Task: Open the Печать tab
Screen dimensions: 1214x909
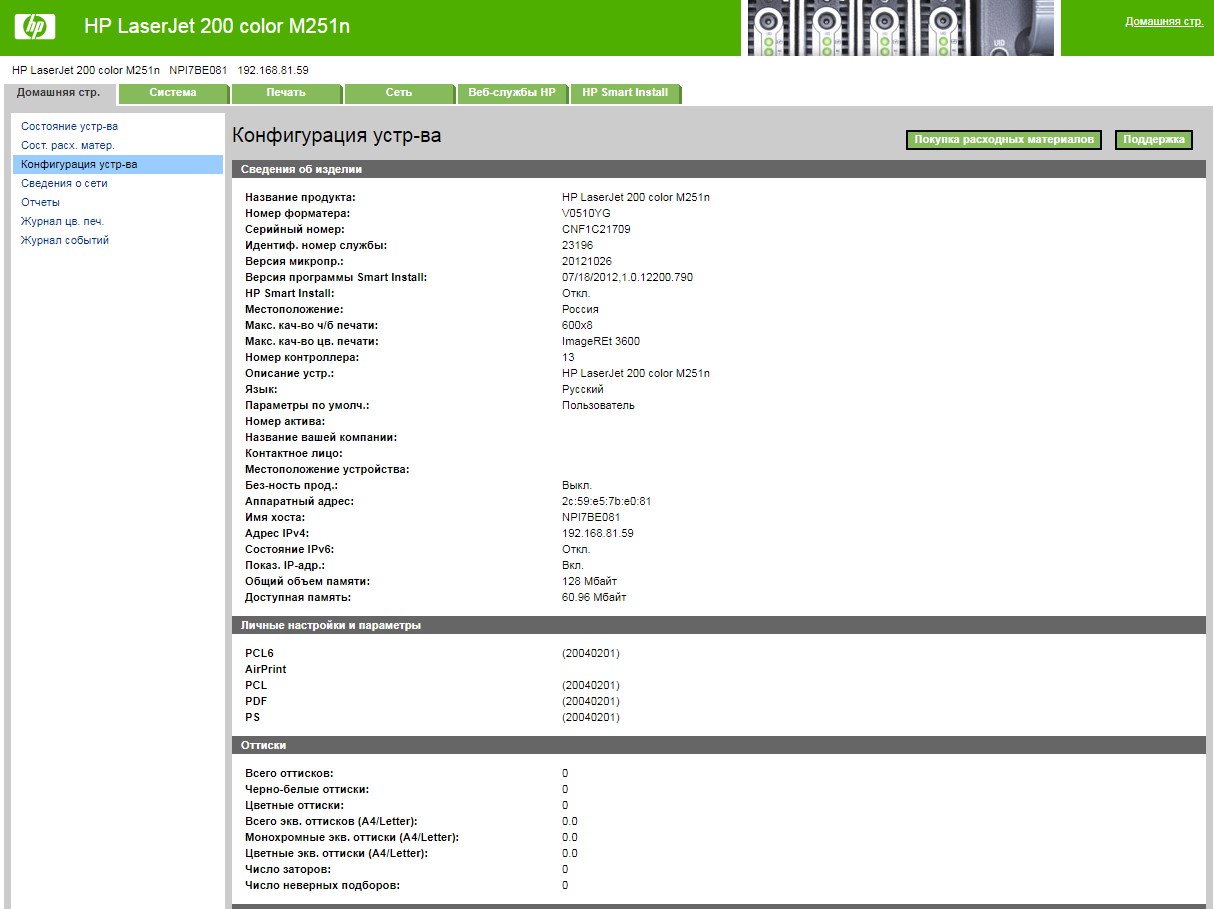Action: pos(286,93)
